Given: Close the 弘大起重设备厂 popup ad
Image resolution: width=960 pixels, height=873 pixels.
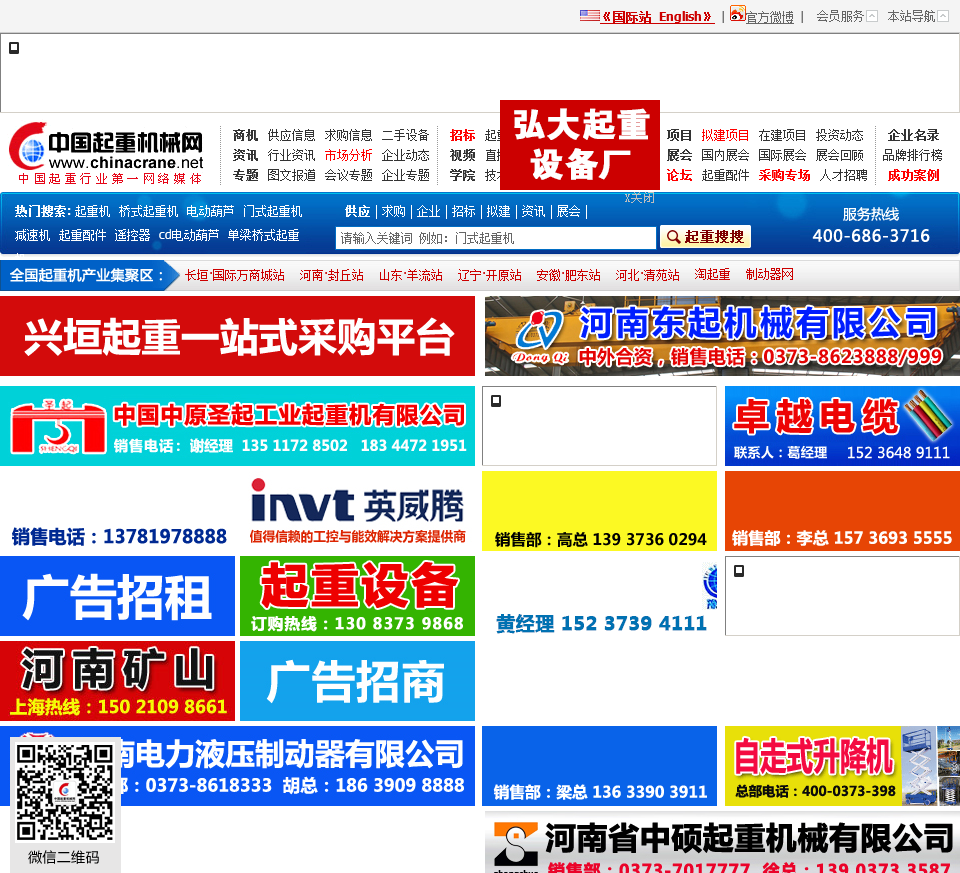Looking at the screenshot, I should (640, 198).
